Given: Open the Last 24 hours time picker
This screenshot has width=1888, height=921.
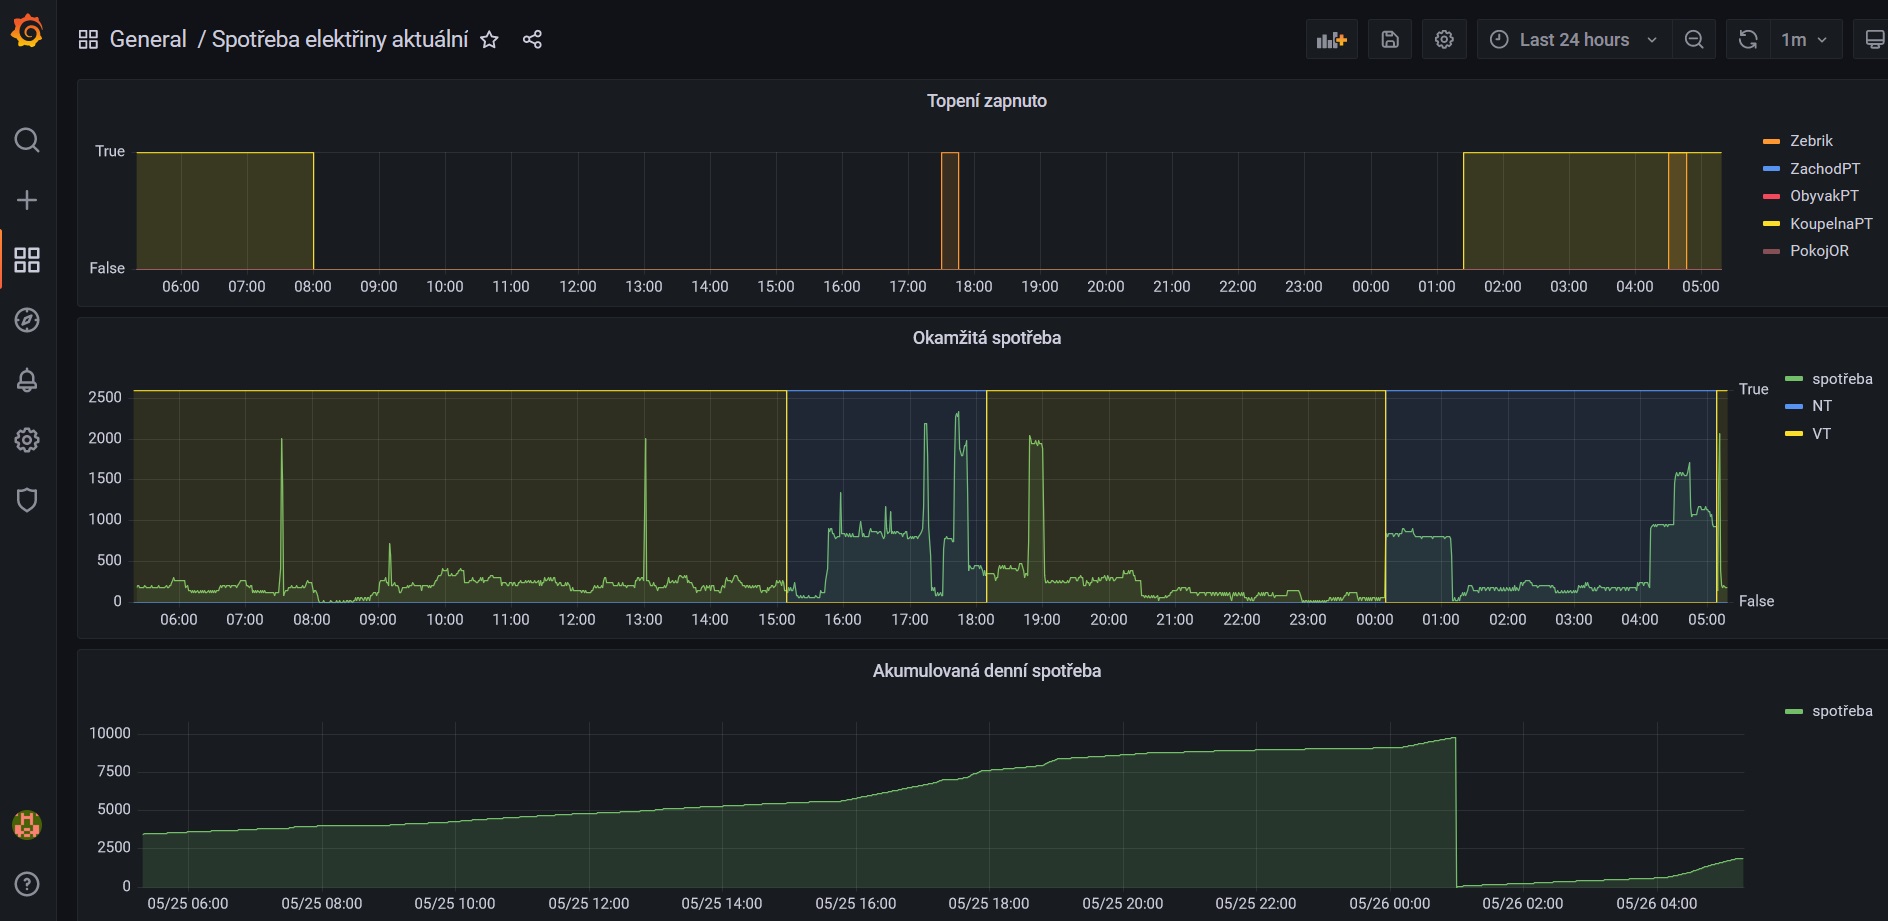Looking at the screenshot, I should [1574, 40].
